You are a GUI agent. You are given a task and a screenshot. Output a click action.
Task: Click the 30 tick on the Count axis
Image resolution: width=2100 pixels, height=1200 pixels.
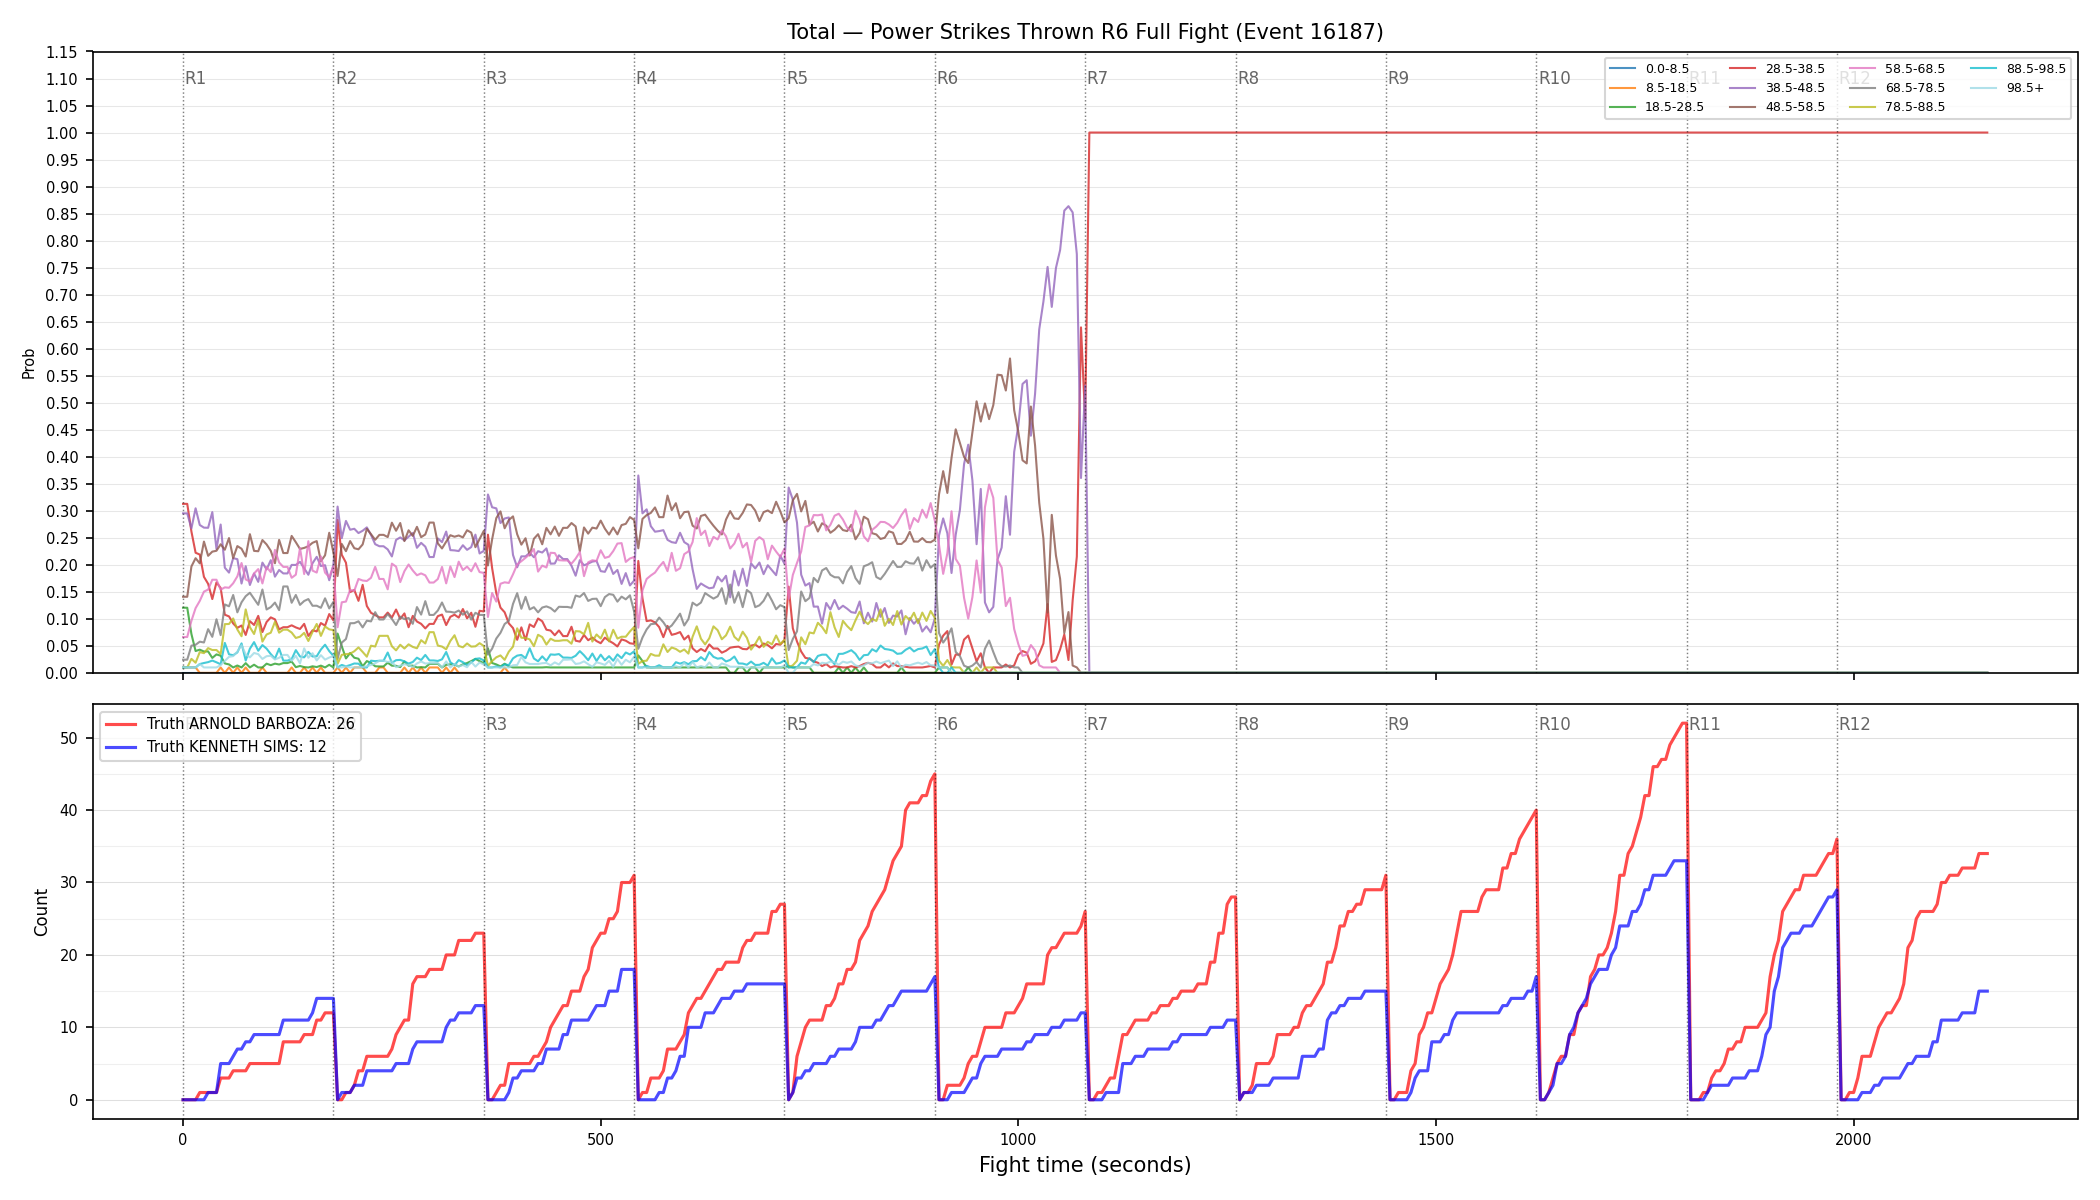[x=69, y=882]
